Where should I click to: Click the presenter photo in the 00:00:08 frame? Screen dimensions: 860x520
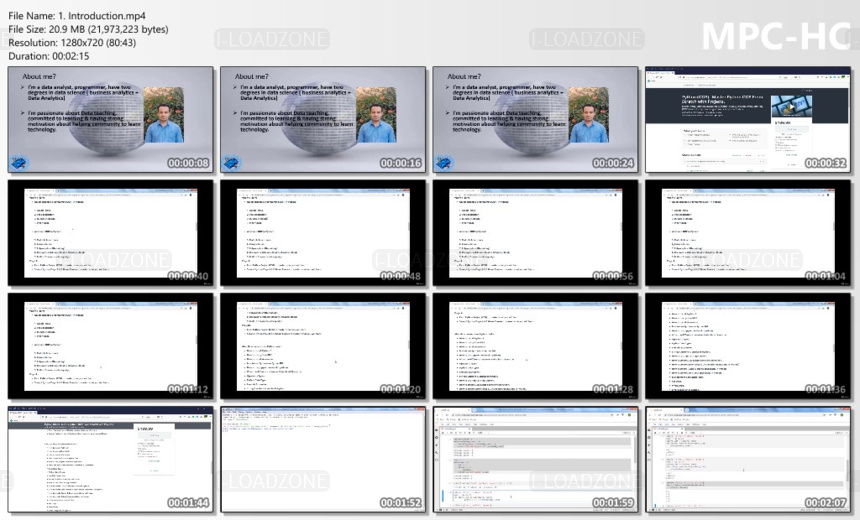point(163,115)
